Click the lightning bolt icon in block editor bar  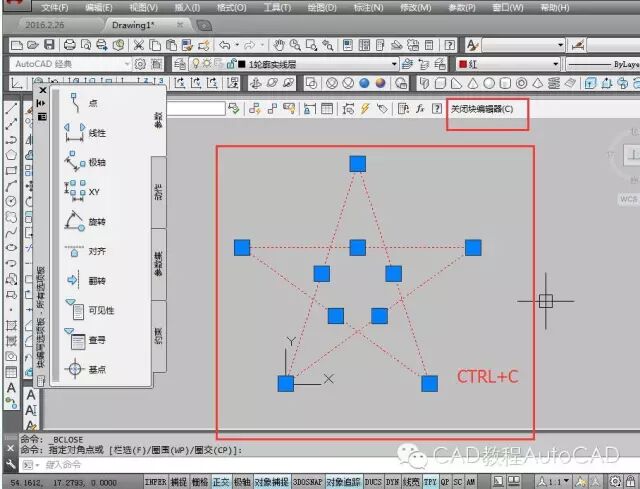click(x=365, y=109)
